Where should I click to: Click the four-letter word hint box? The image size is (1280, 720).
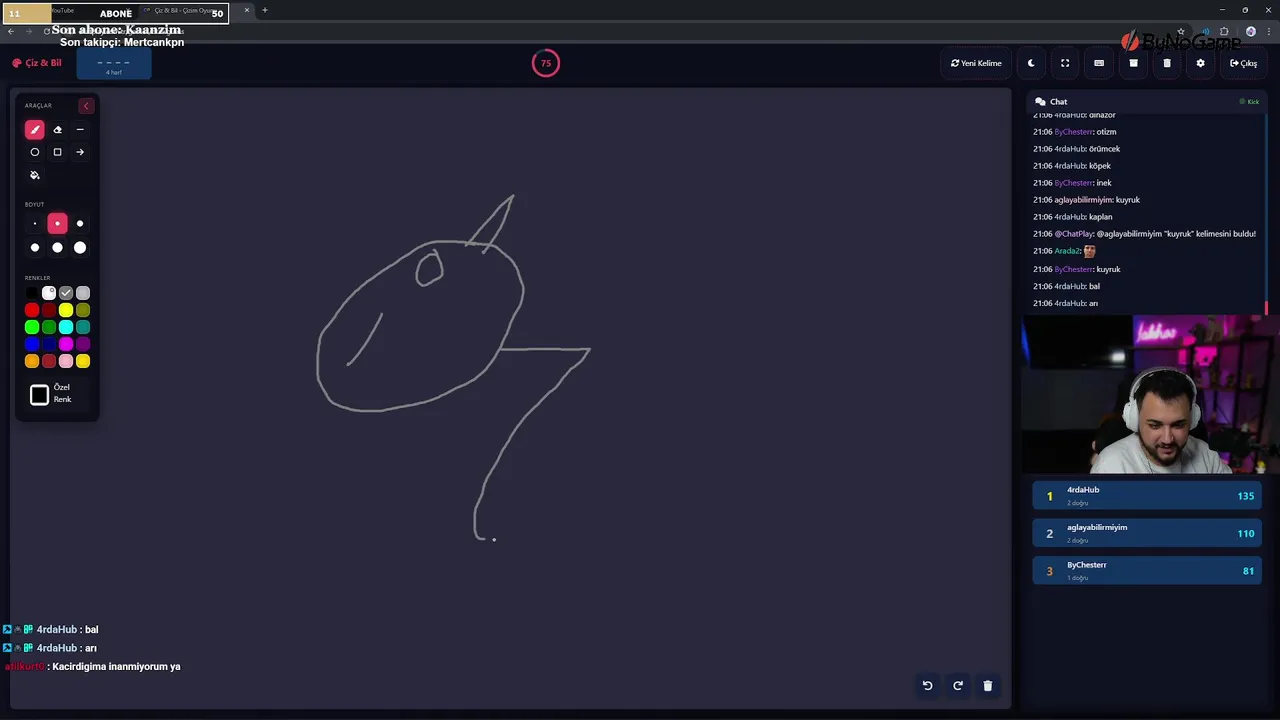click(114, 64)
